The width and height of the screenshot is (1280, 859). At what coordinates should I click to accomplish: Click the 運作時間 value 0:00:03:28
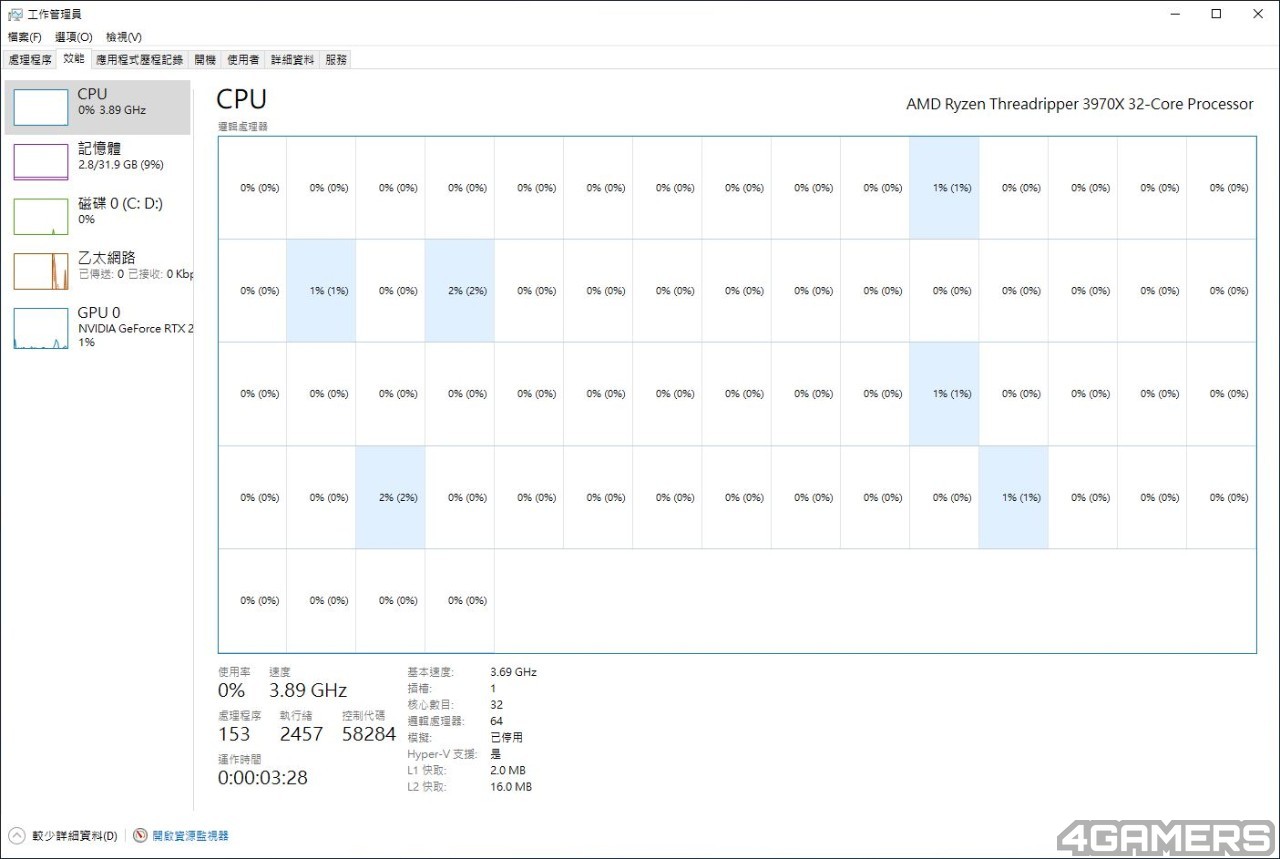(x=263, y=778)
